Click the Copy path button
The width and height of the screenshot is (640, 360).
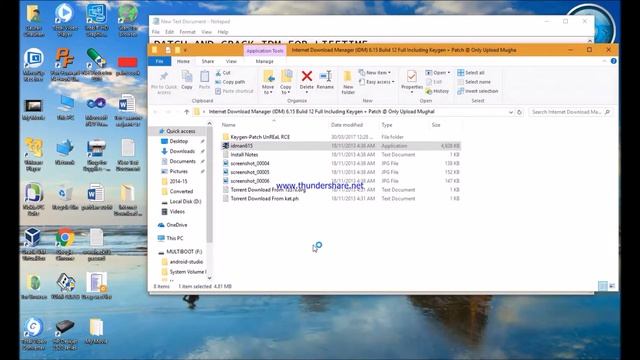[x=230, y=82]
